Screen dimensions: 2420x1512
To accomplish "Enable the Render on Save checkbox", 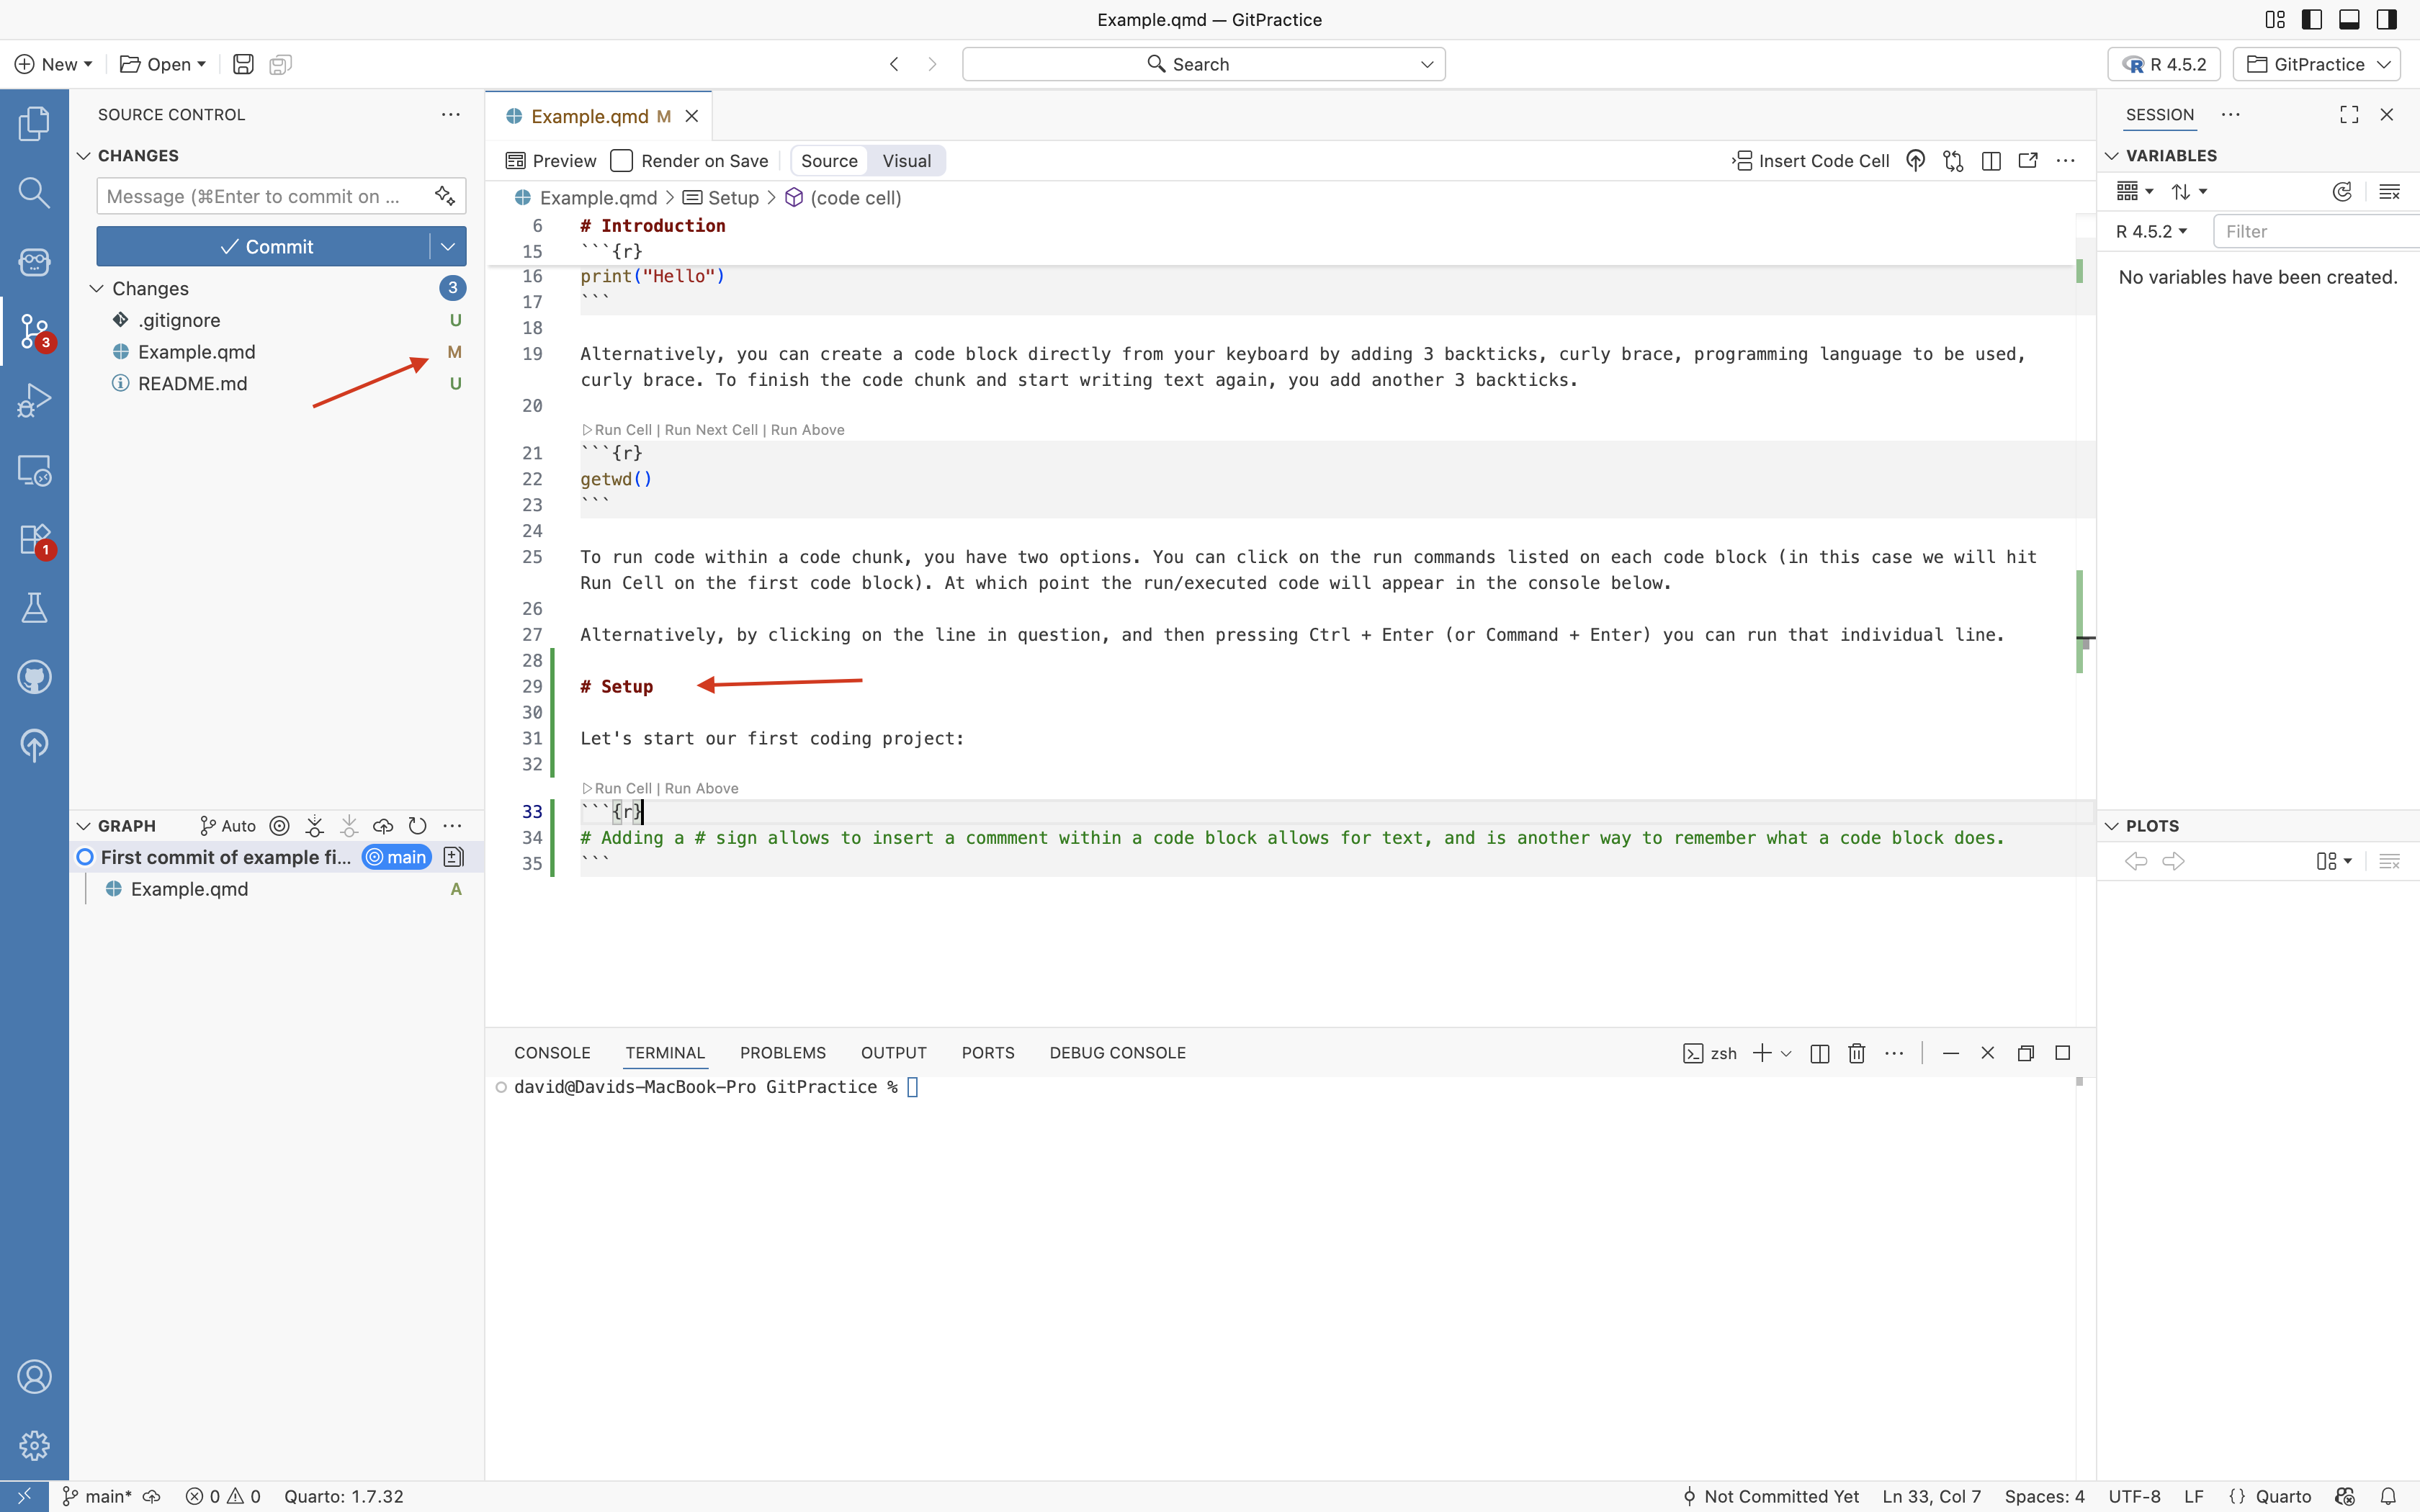I will 622,161.
